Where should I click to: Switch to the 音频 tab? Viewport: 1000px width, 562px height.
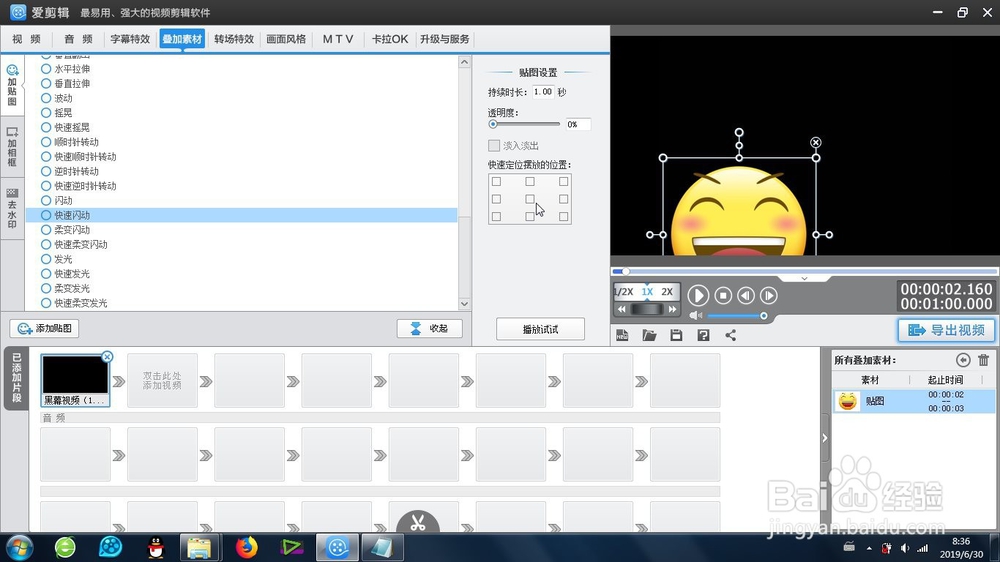[78, 39]
